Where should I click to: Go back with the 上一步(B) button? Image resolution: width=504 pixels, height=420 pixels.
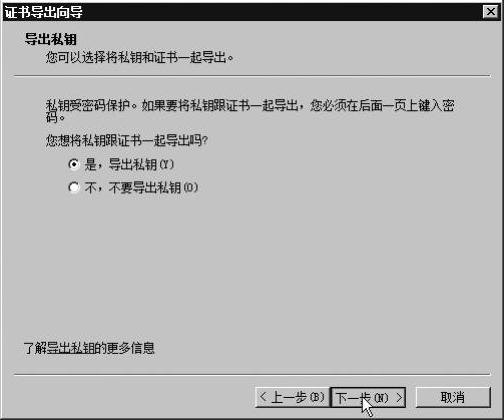pyautogui.click(x=292, y=397)
